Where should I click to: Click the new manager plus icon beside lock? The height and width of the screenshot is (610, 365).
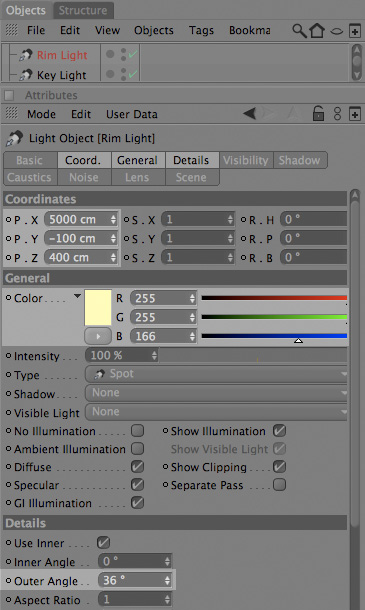click(354, 114)
